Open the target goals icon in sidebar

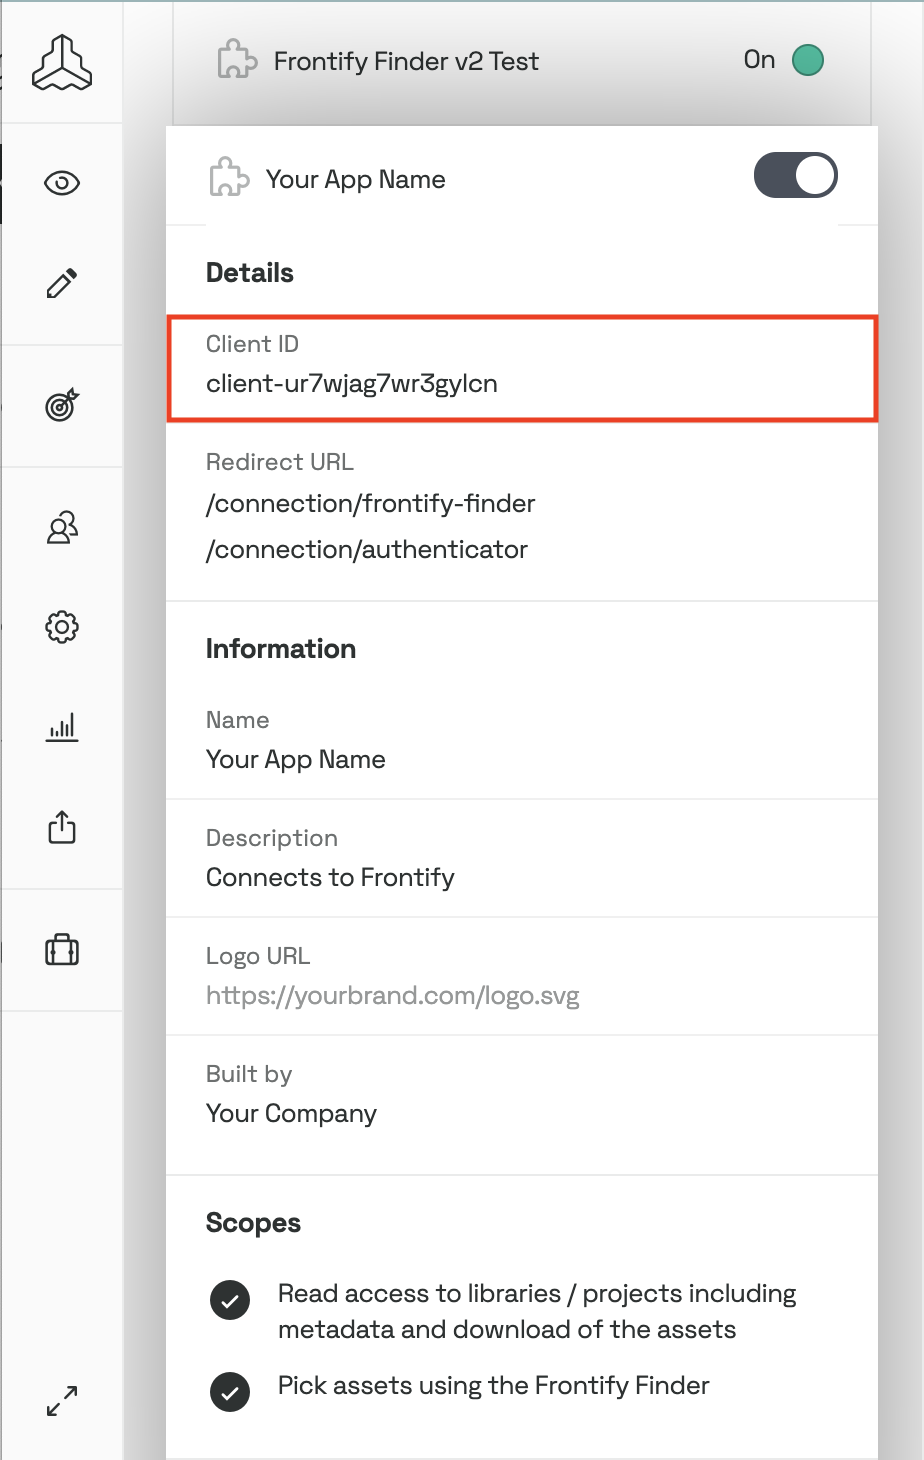point(62,405)
